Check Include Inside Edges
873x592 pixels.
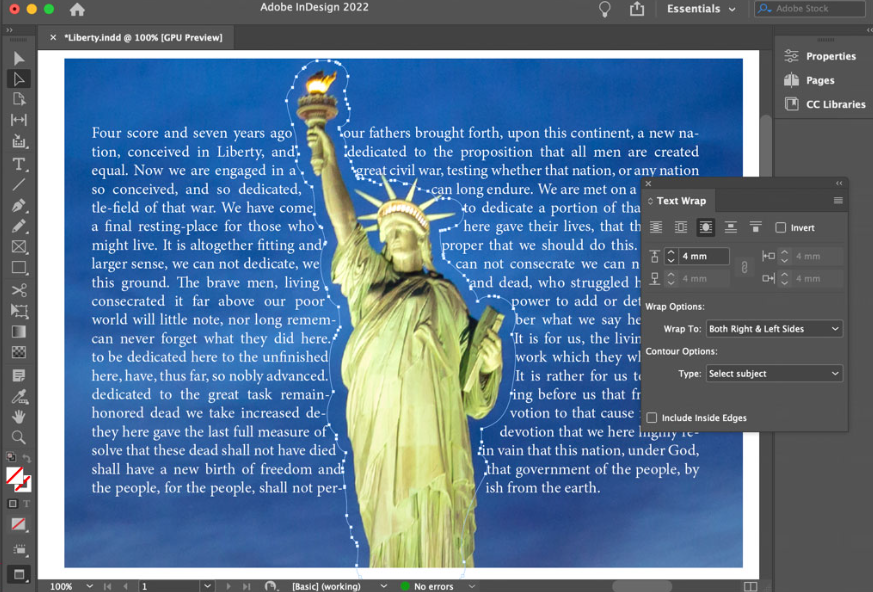[652, 417]
